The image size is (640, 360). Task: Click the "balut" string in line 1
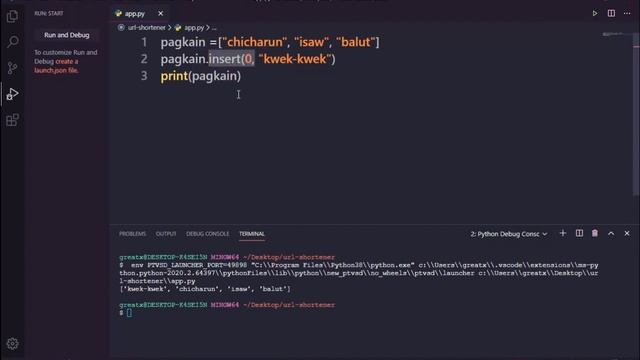(x=356, y=42)
